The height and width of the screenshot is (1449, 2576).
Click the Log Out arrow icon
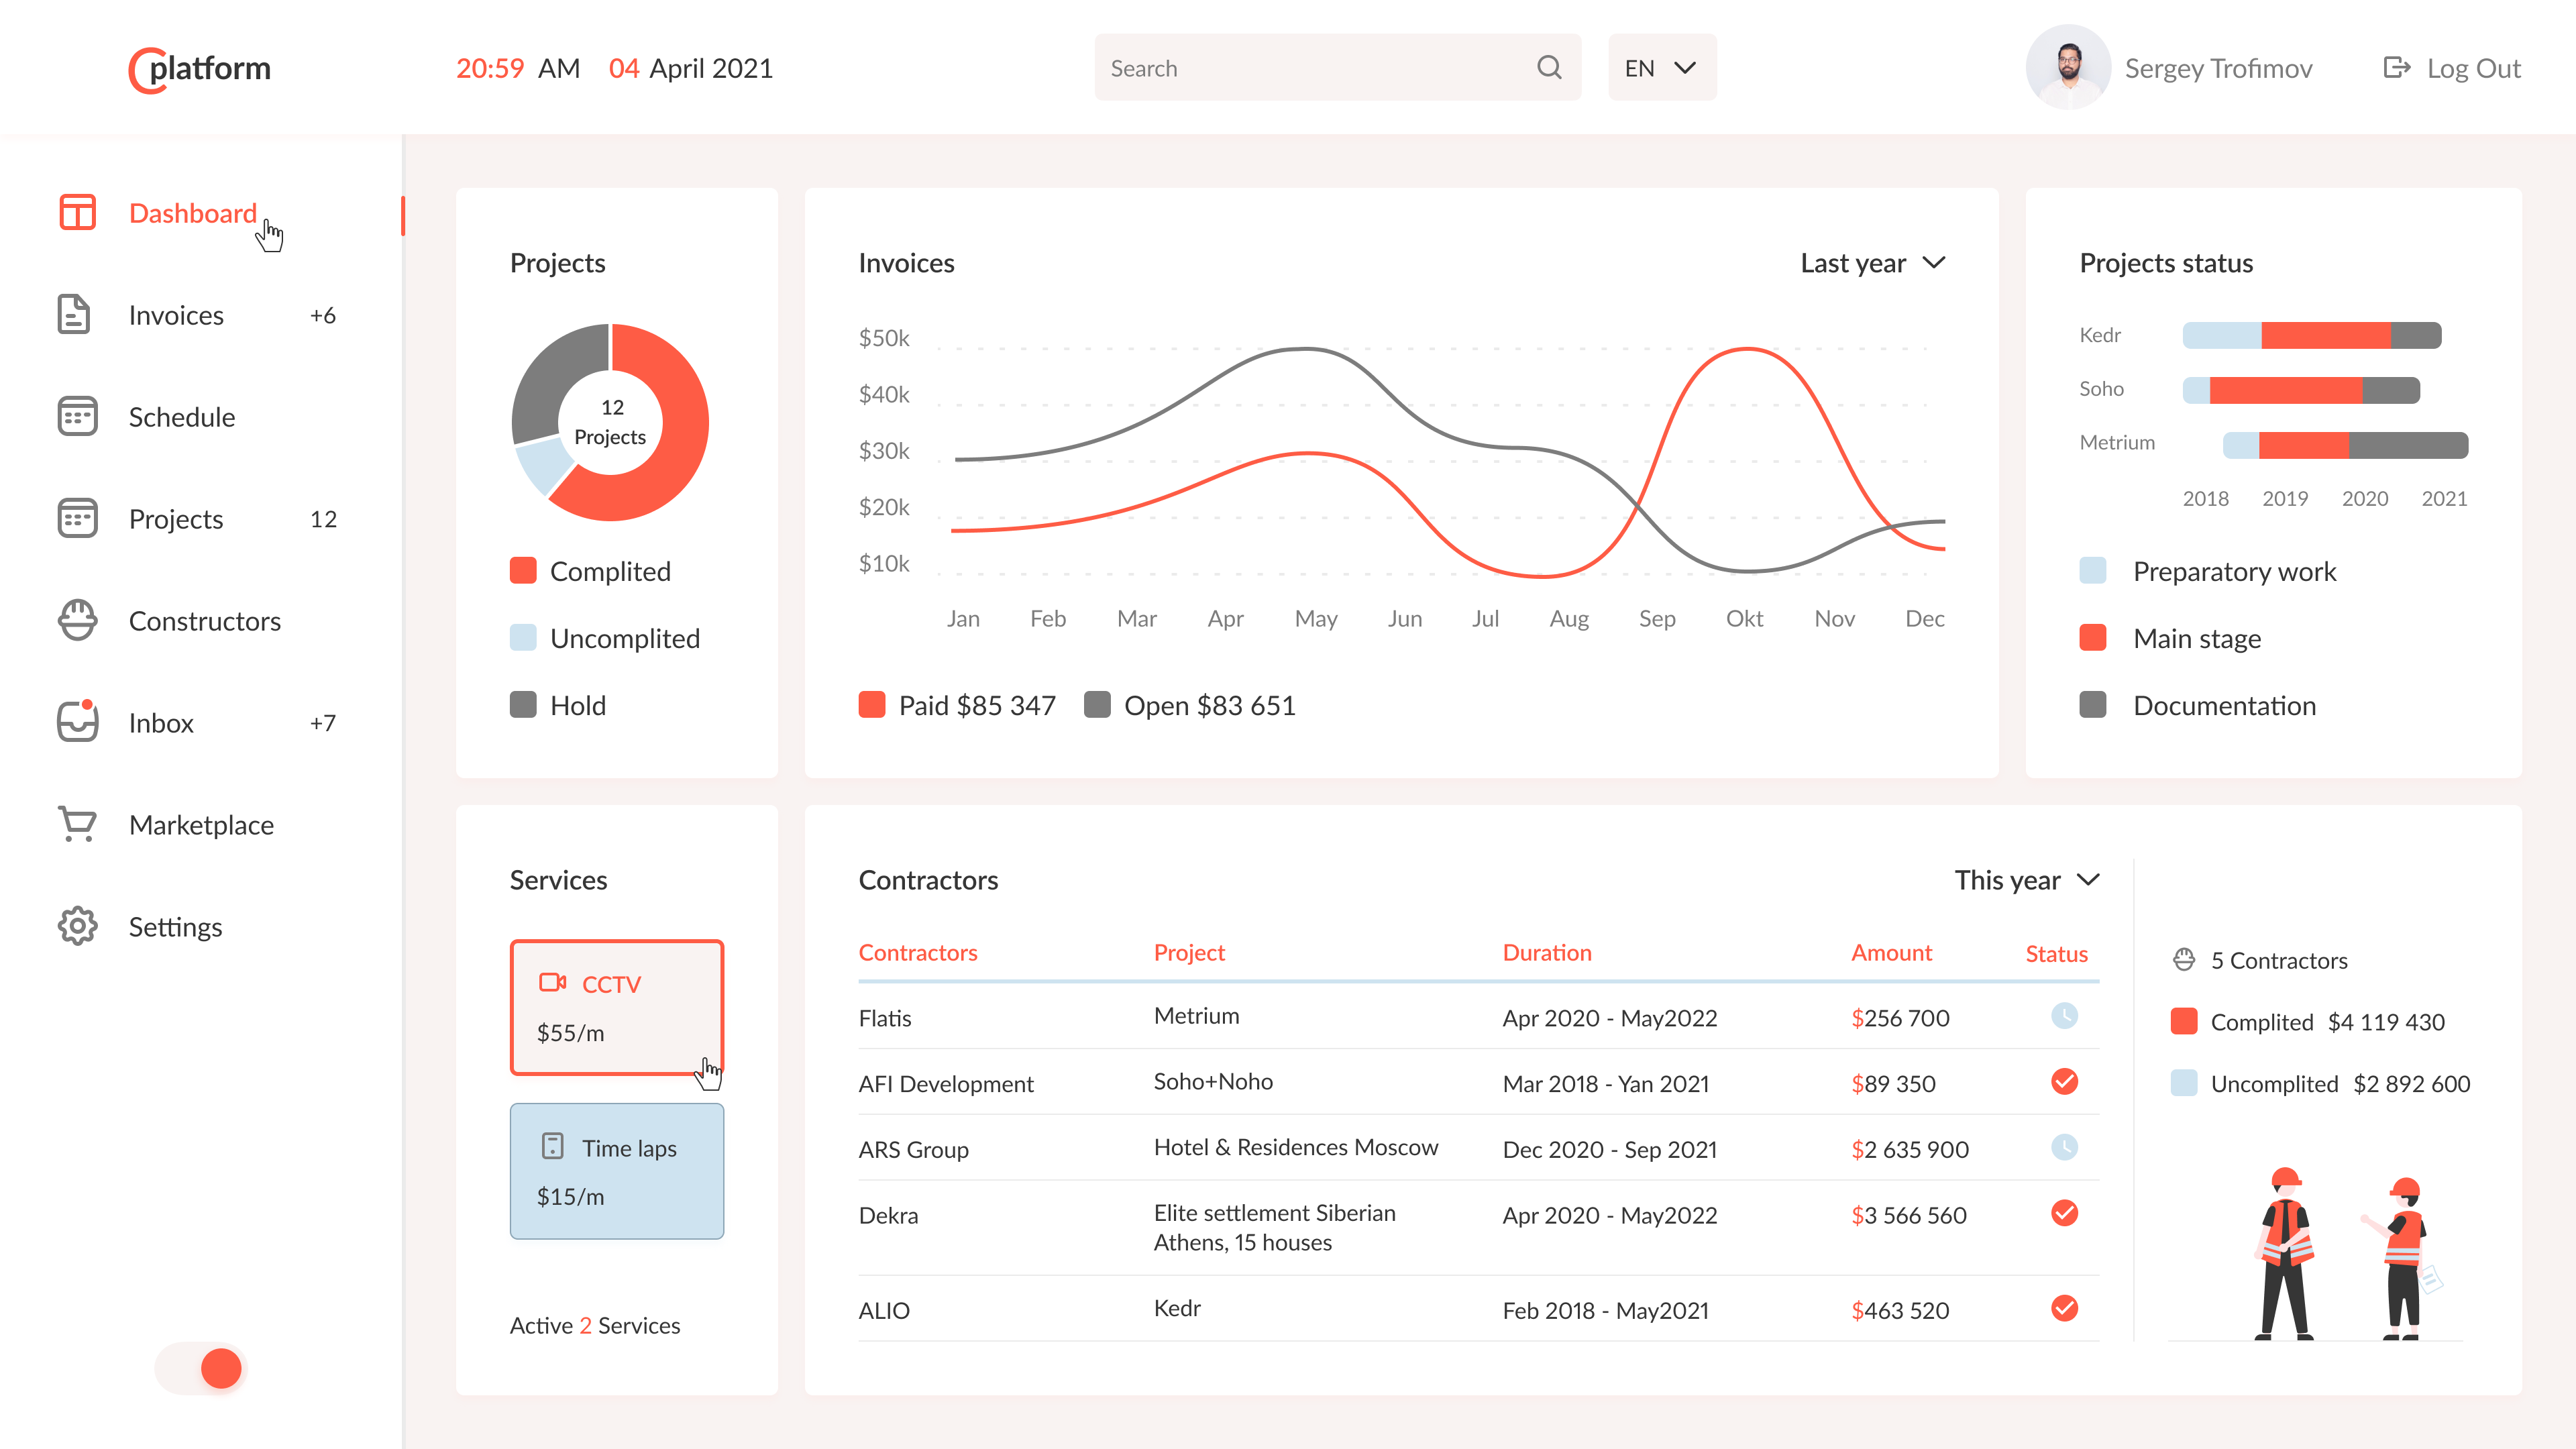pyautogui.click(x=2396, y=68)
